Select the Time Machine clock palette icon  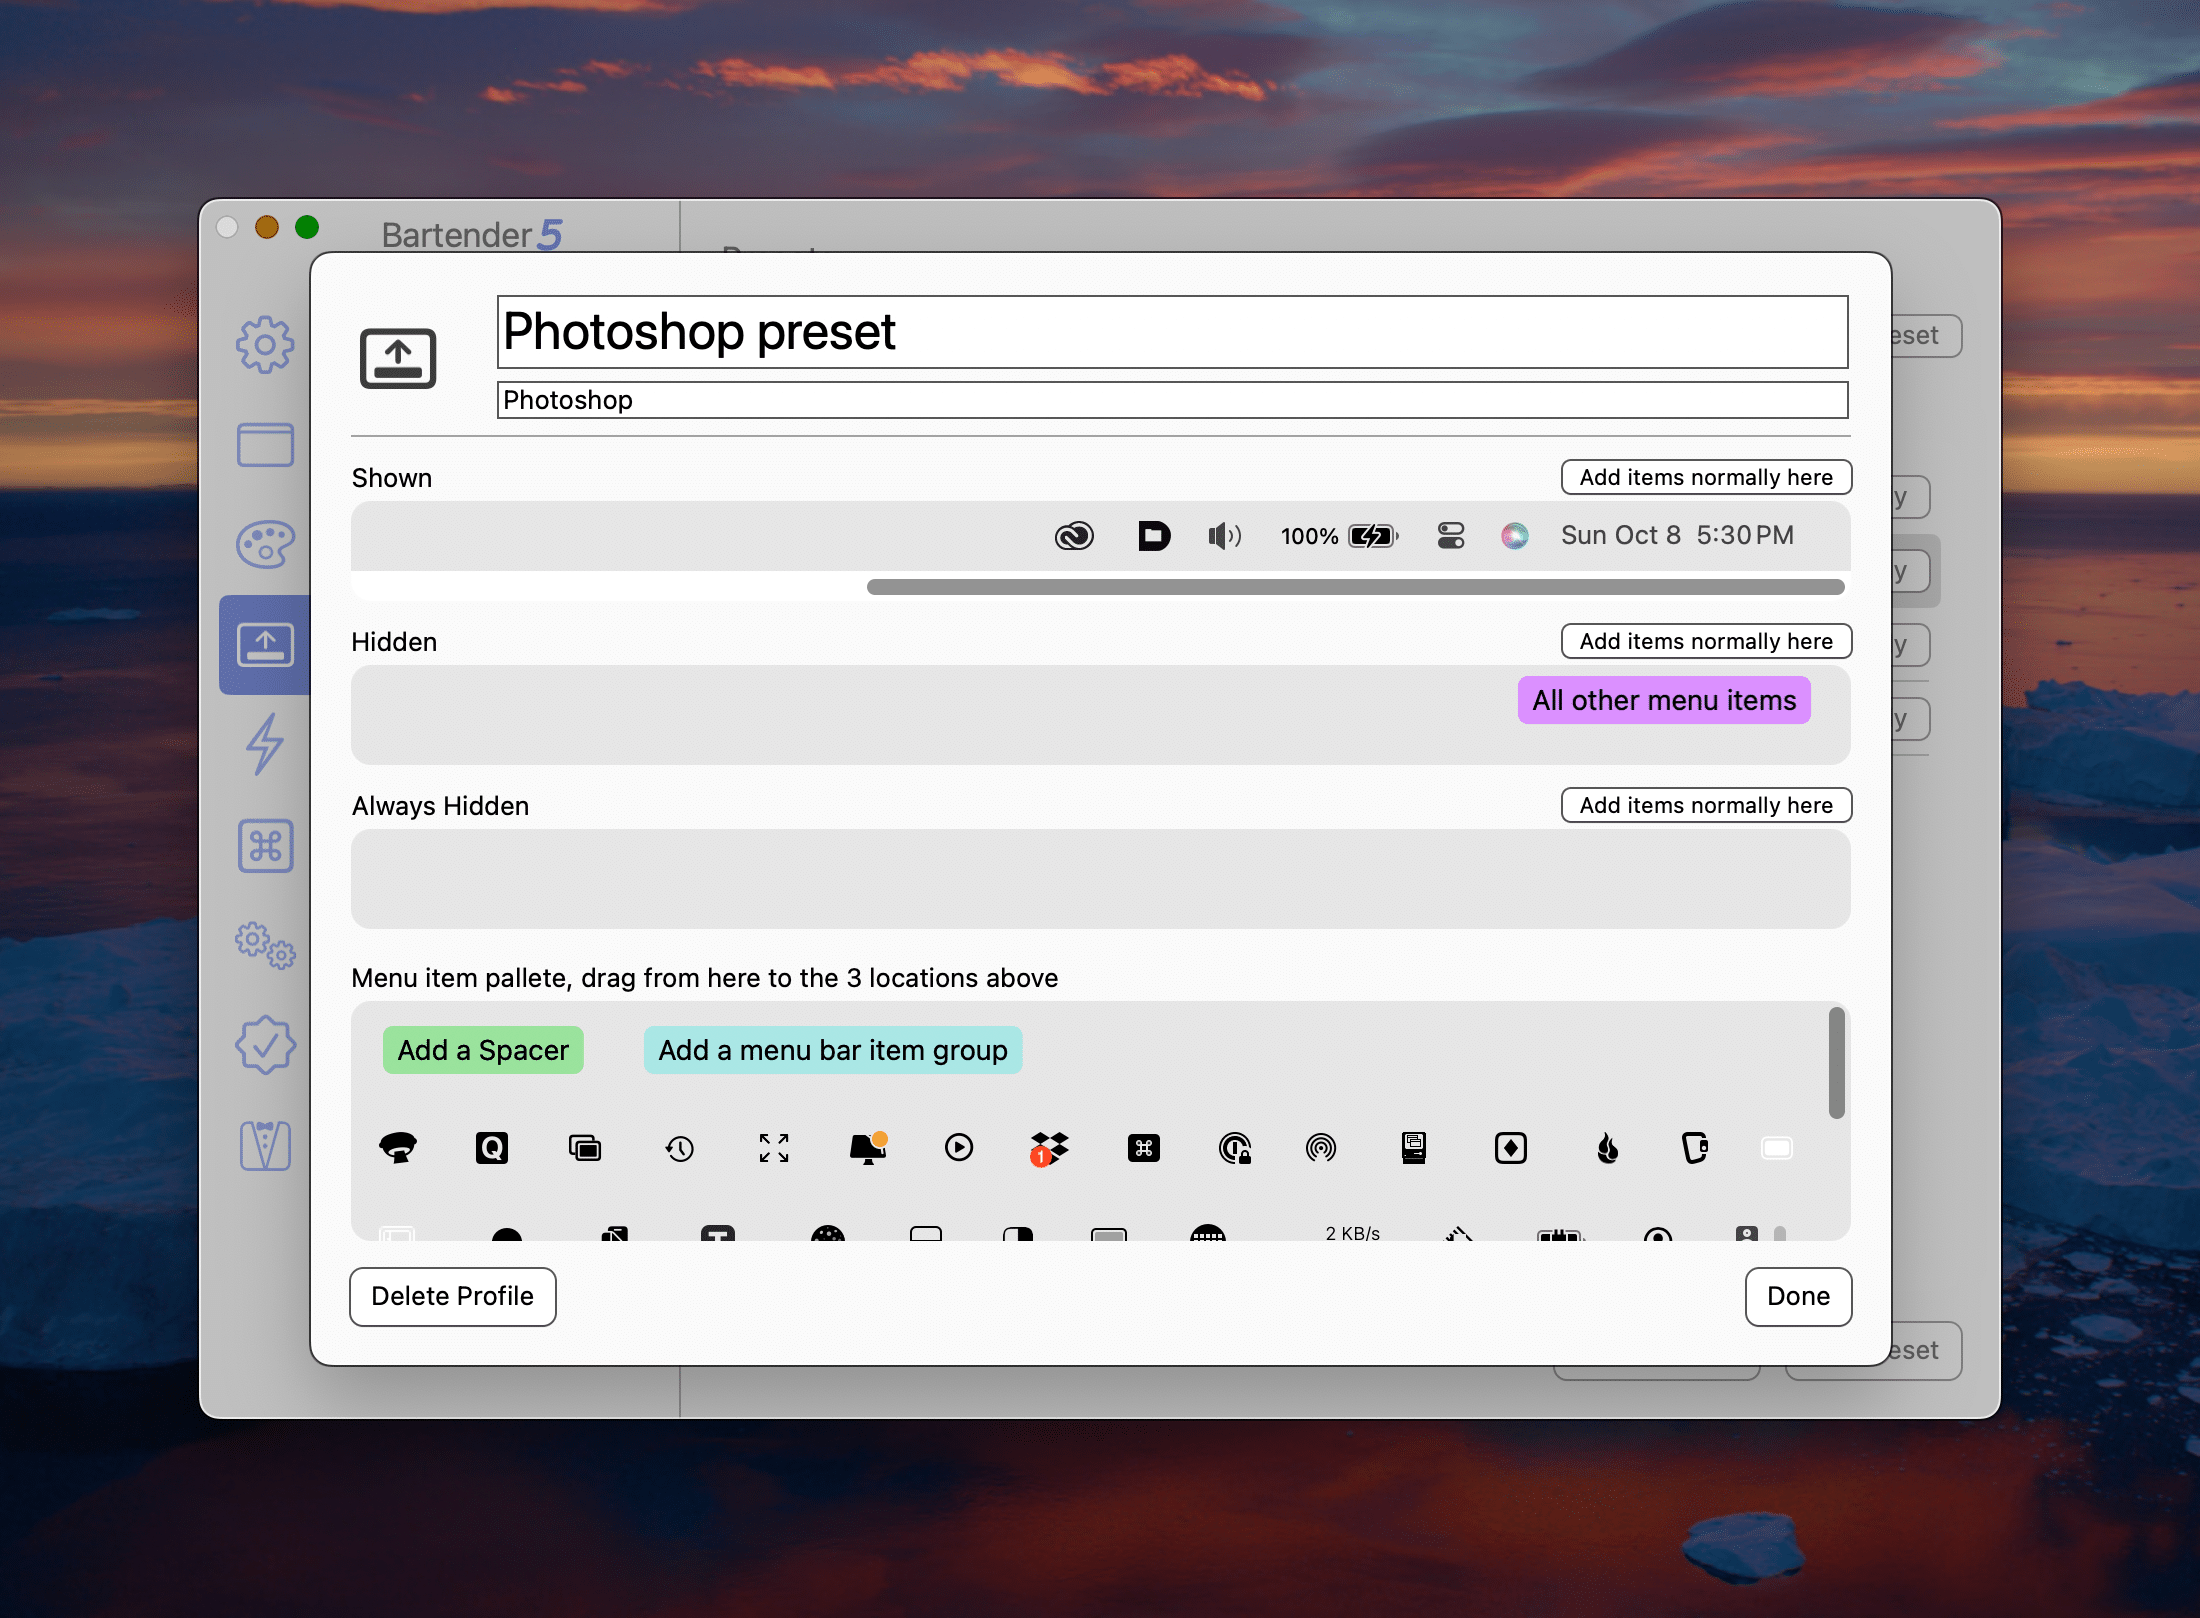680,1148
